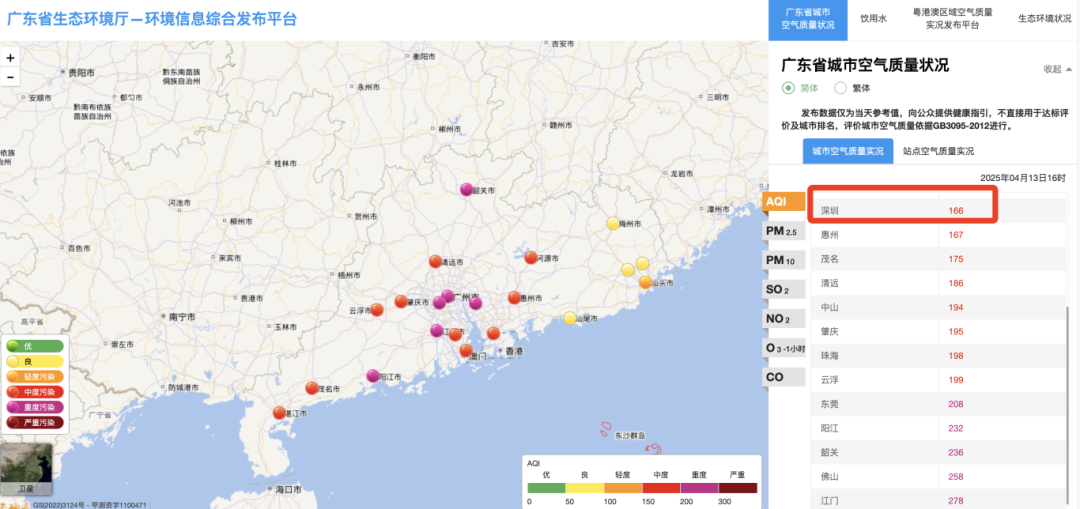
Task: Click the yellow Shanwei (汕尾市) marker
Action: 570,318
